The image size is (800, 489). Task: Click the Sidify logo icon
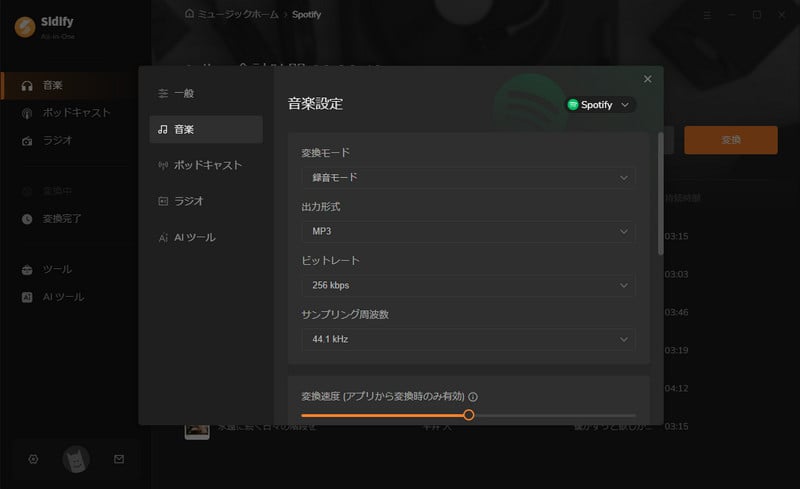click(24, 27)
